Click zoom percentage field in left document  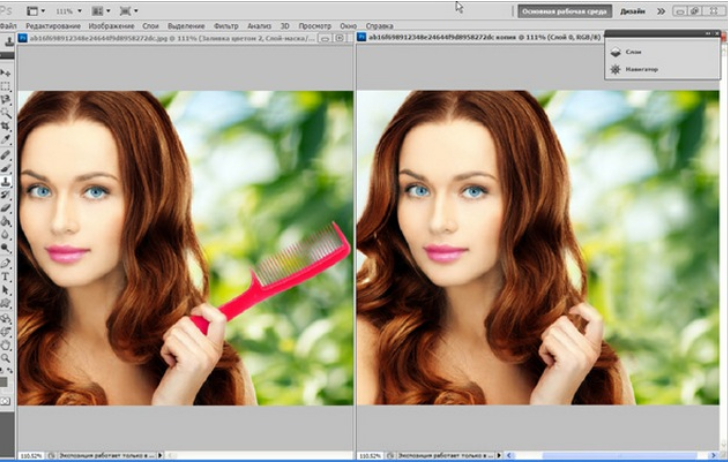point(32,456)
